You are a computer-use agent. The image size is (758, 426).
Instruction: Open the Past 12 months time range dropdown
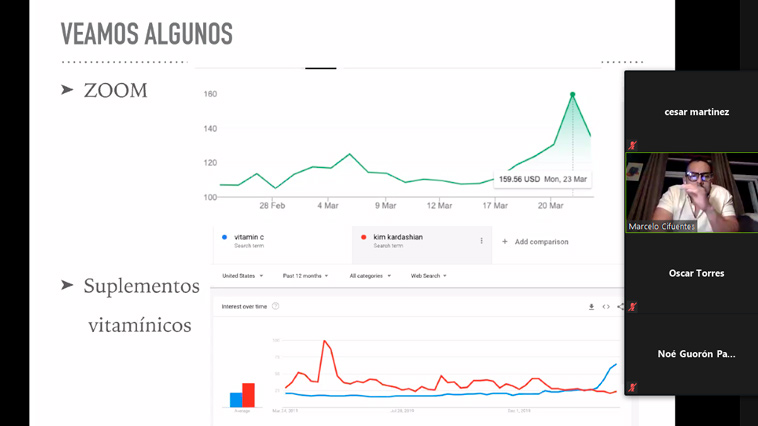[x=305, y=276]
